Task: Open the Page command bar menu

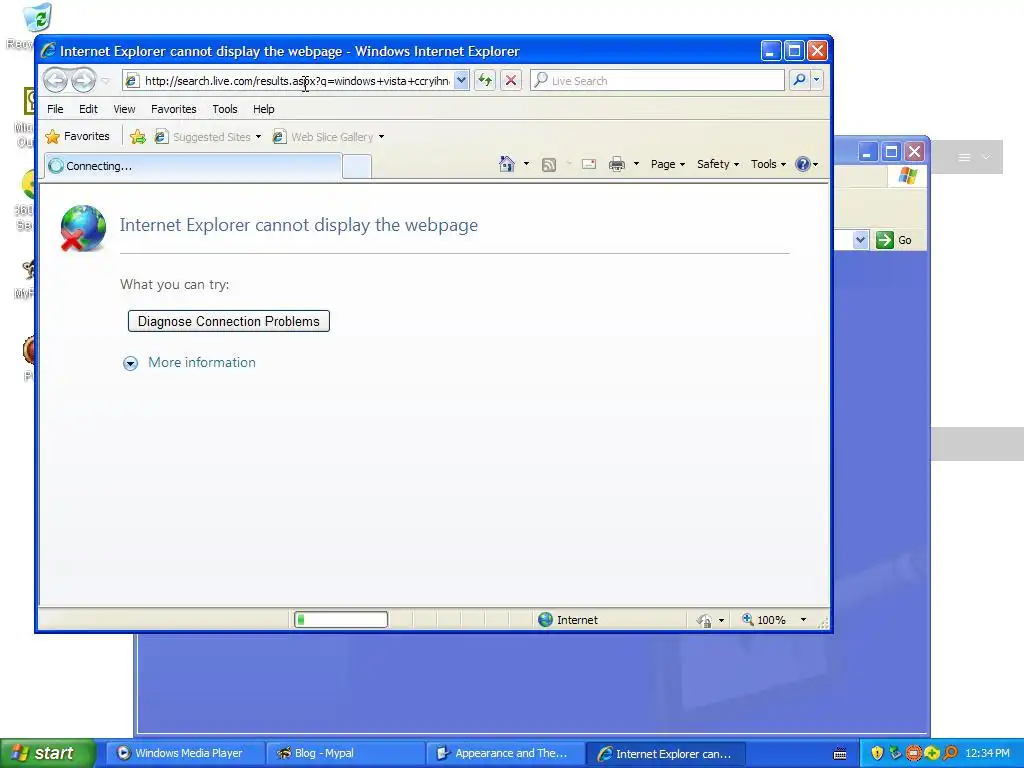Action: pyautogui.click(x=667, y=164)
